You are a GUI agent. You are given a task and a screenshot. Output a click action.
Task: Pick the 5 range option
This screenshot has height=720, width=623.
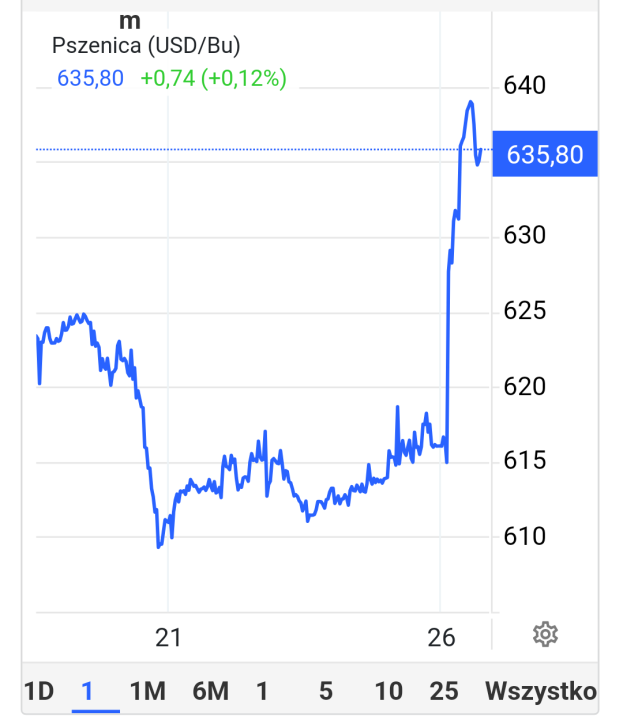tap(326, 691)
